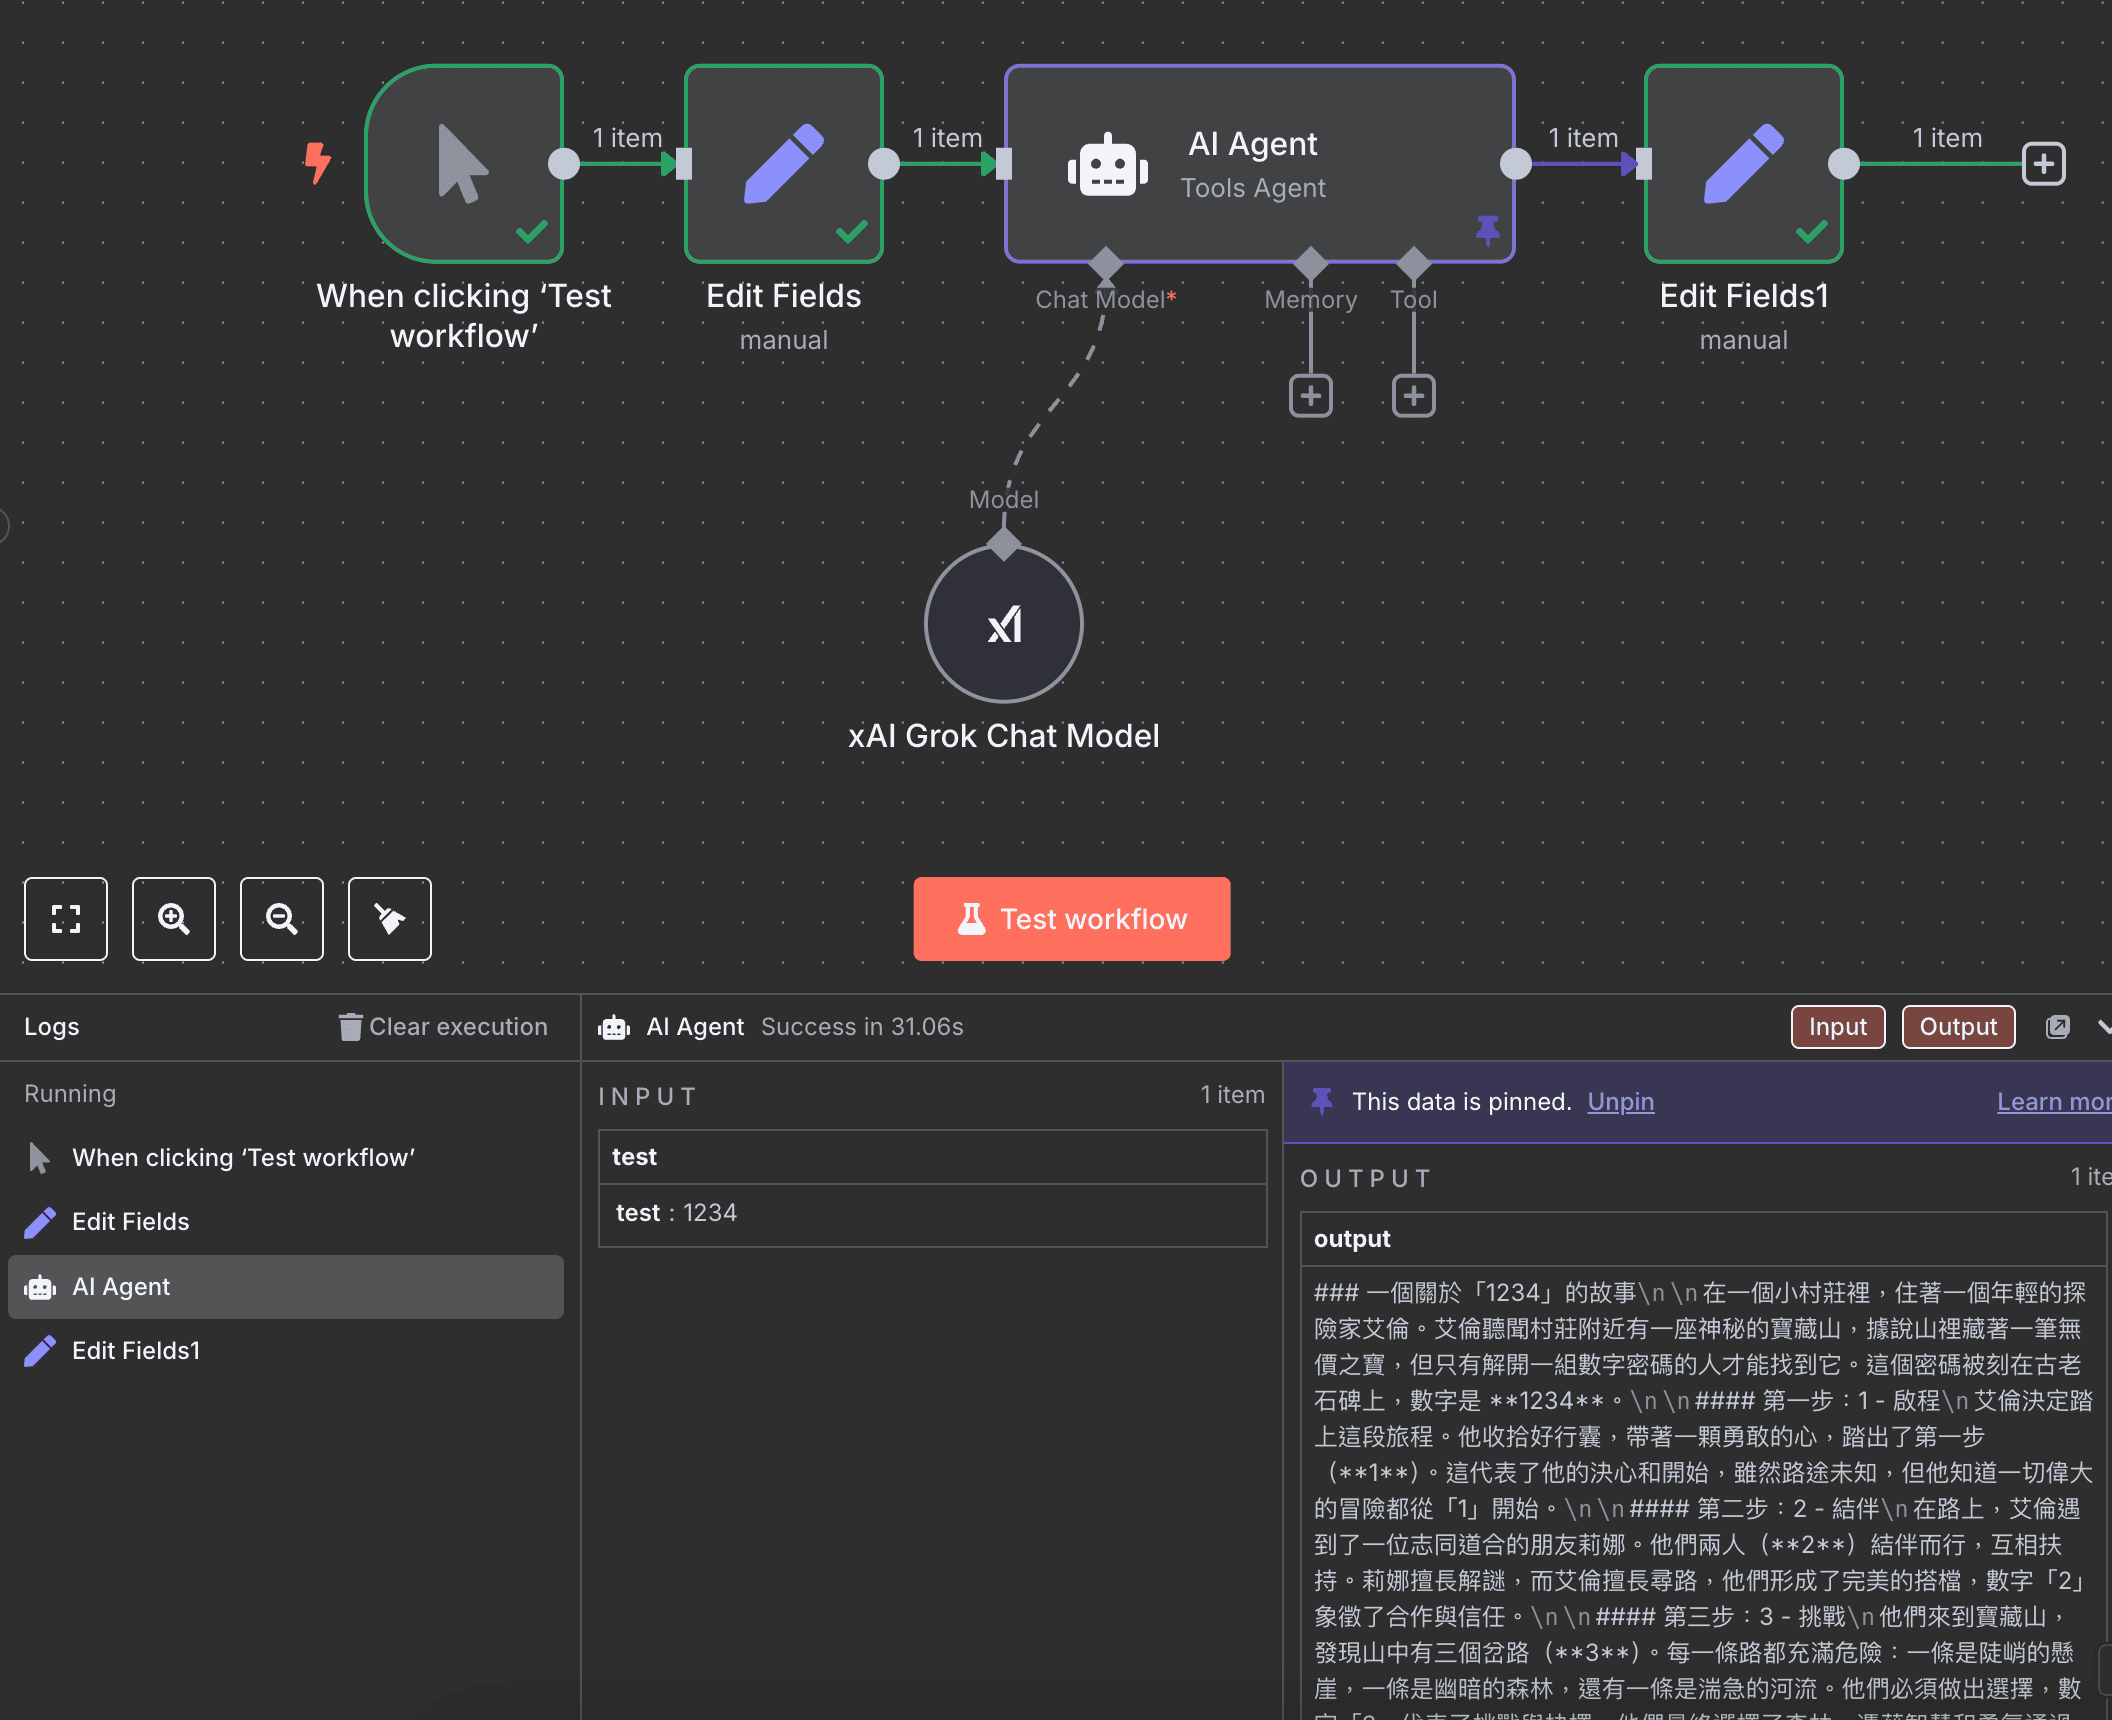This screenshot has width=2112, height=1720.
Task: Click the tidy up workflow icon
Action: point(389,918)
